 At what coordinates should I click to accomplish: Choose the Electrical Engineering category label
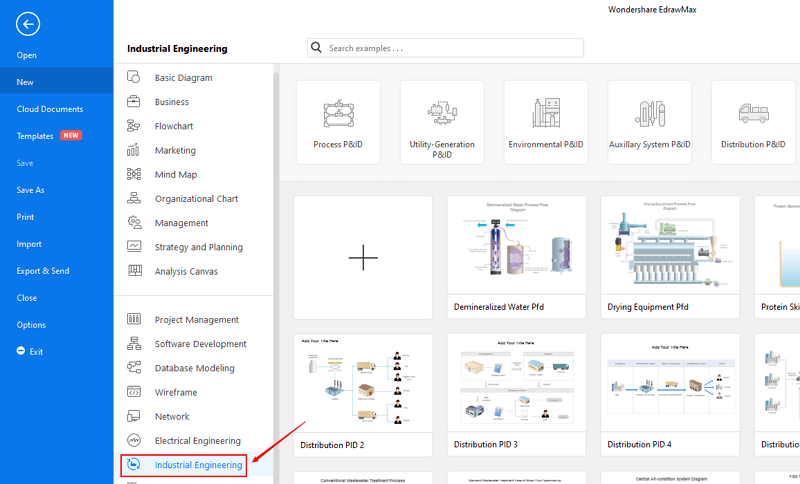click(x=198, y=441)
